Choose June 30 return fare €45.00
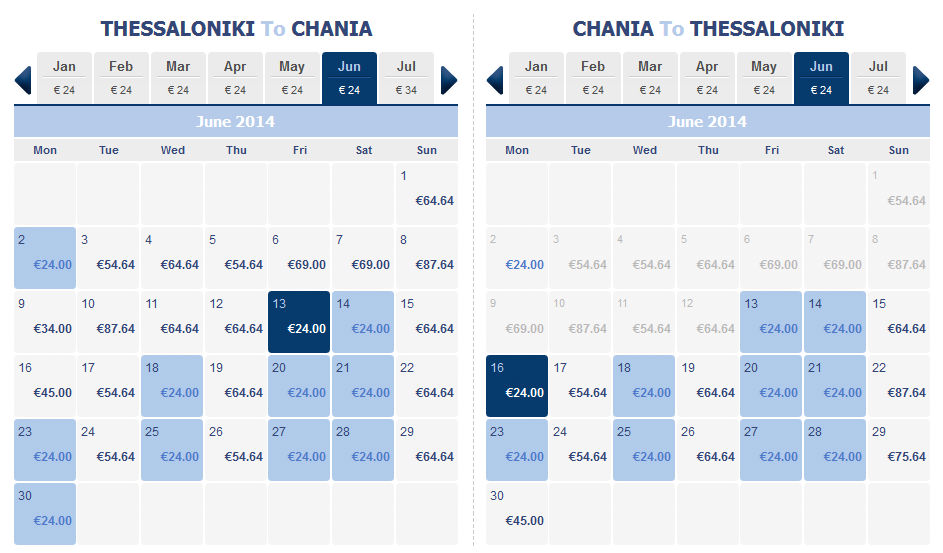This screenshot has width=943, height=553. 517,514
